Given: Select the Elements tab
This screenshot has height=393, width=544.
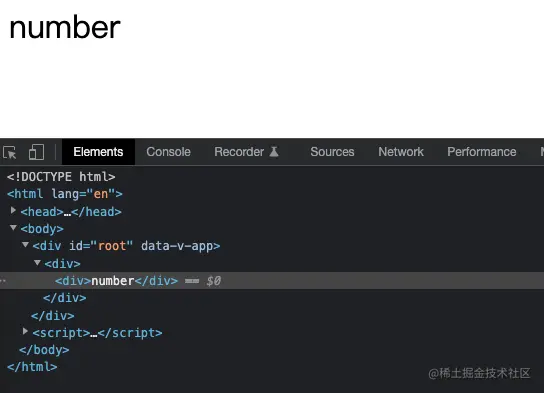Looking at the screenshot, I should point(98,152).
